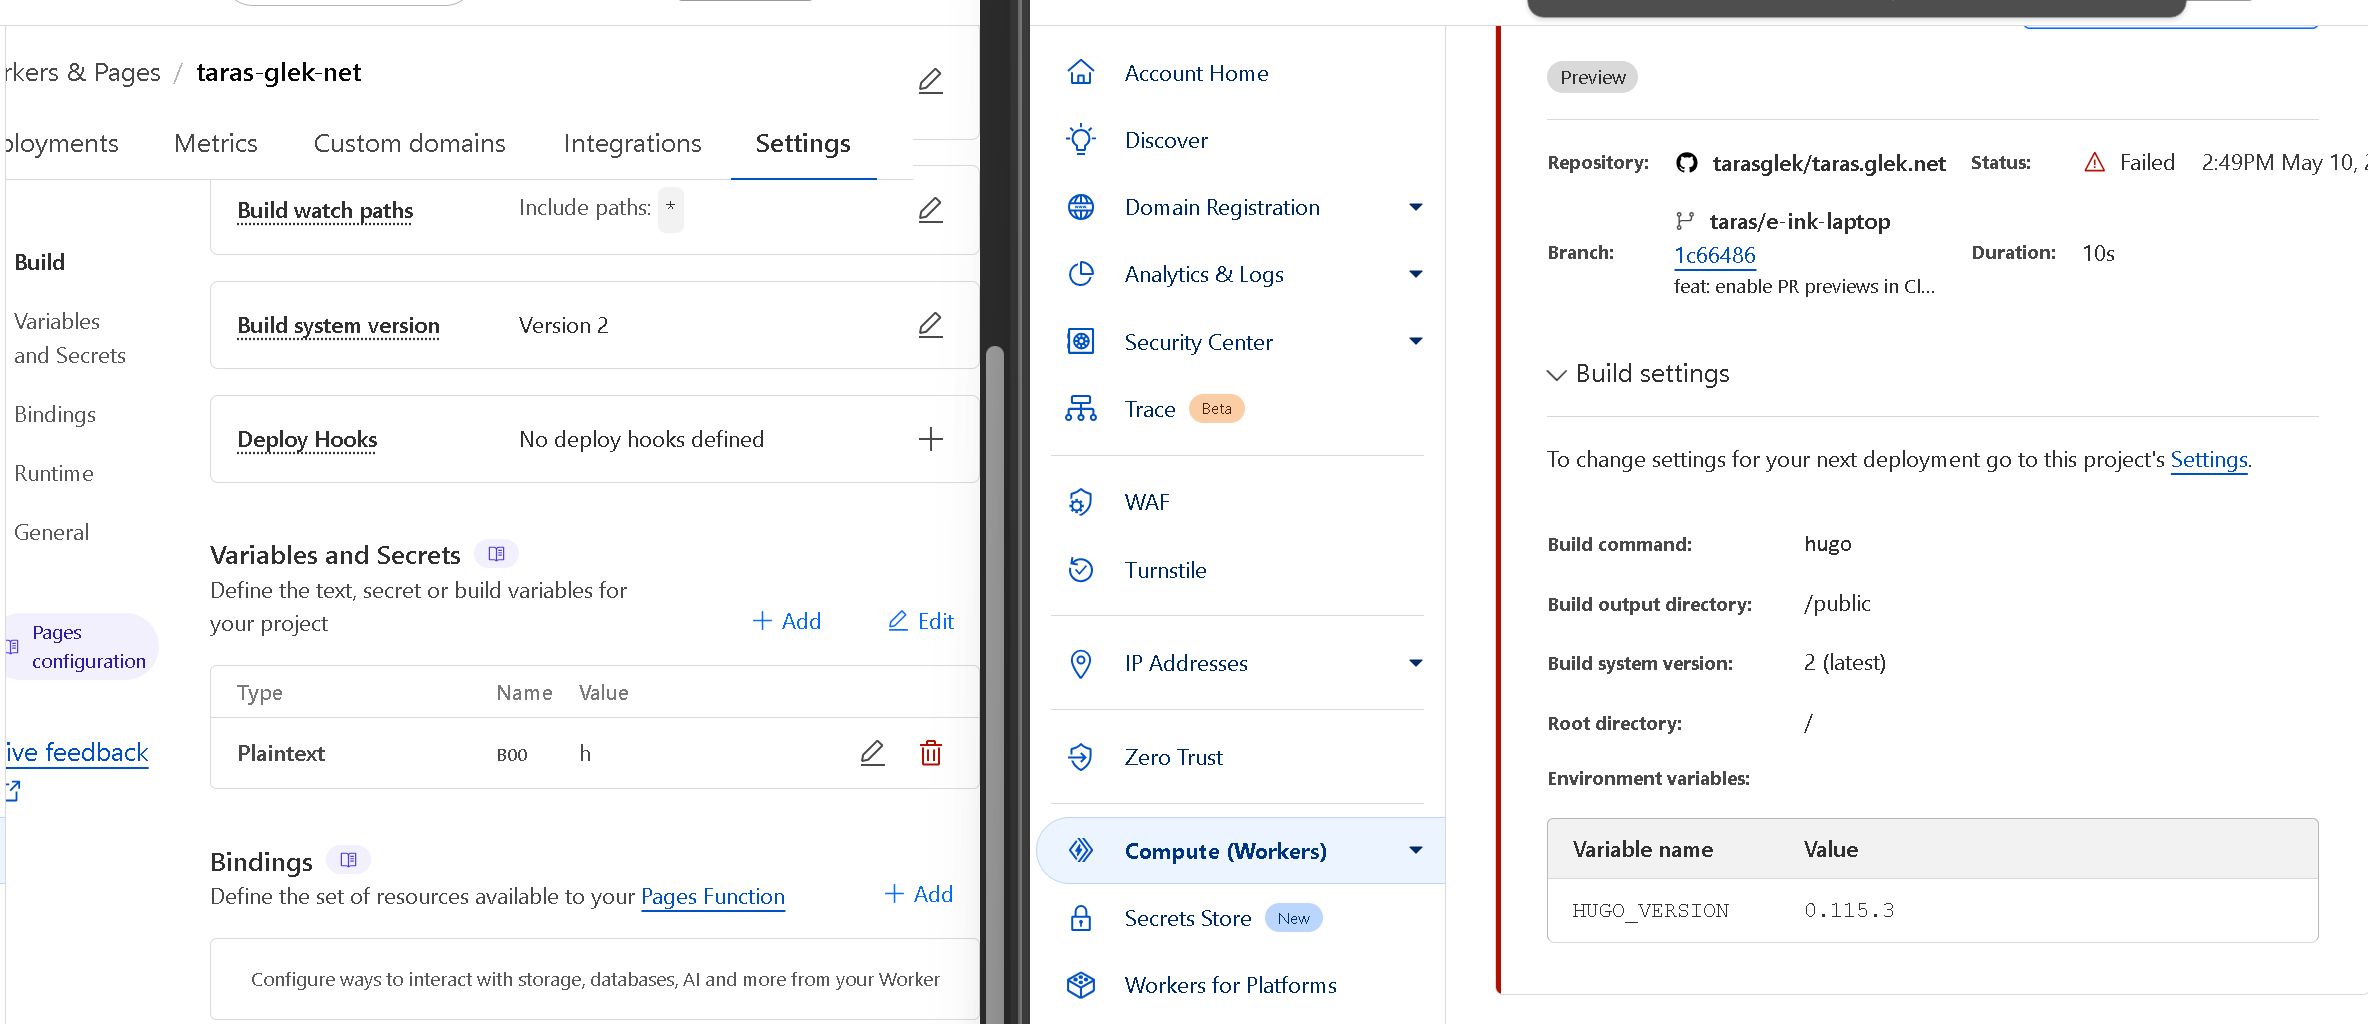
Task: Edit Build system version setting
Action: [930, 324]
